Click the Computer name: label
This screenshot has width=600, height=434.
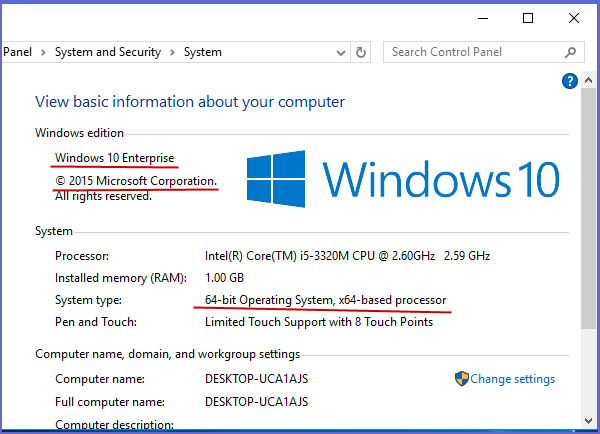click(100, 379)
